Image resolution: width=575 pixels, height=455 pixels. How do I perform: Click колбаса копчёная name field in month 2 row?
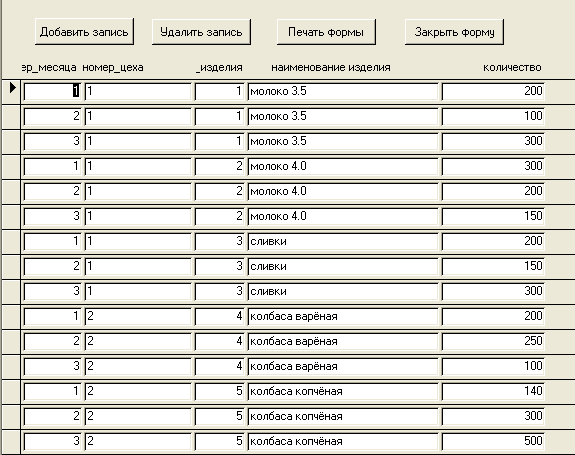pyautogui.click(x=343, y=417)
